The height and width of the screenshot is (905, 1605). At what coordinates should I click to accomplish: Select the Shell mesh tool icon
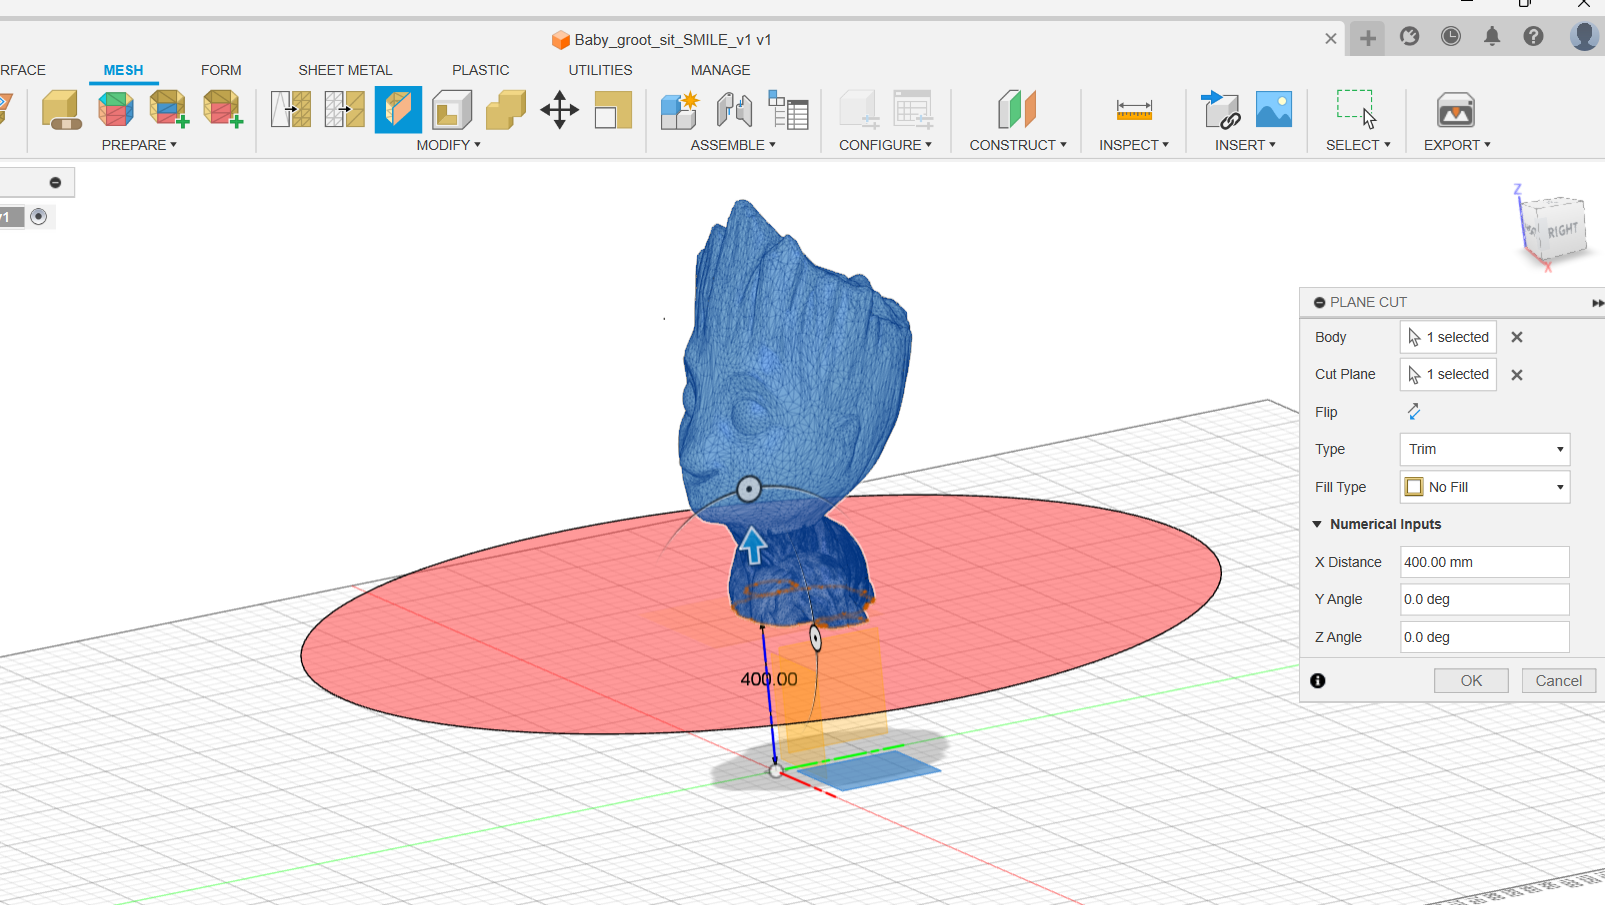(x=452, y=109)
